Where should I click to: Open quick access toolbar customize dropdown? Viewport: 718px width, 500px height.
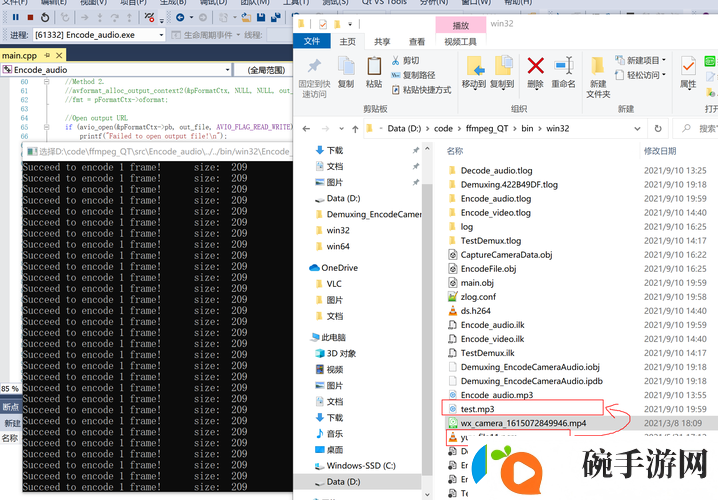pyautogui.click(x=350, y=24)
